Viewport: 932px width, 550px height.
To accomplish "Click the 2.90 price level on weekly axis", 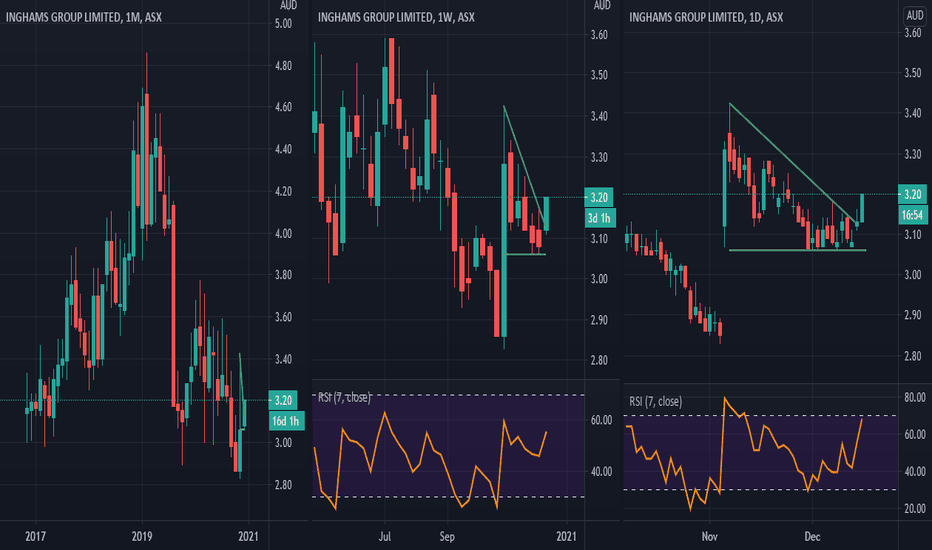I will coord(599,319).
